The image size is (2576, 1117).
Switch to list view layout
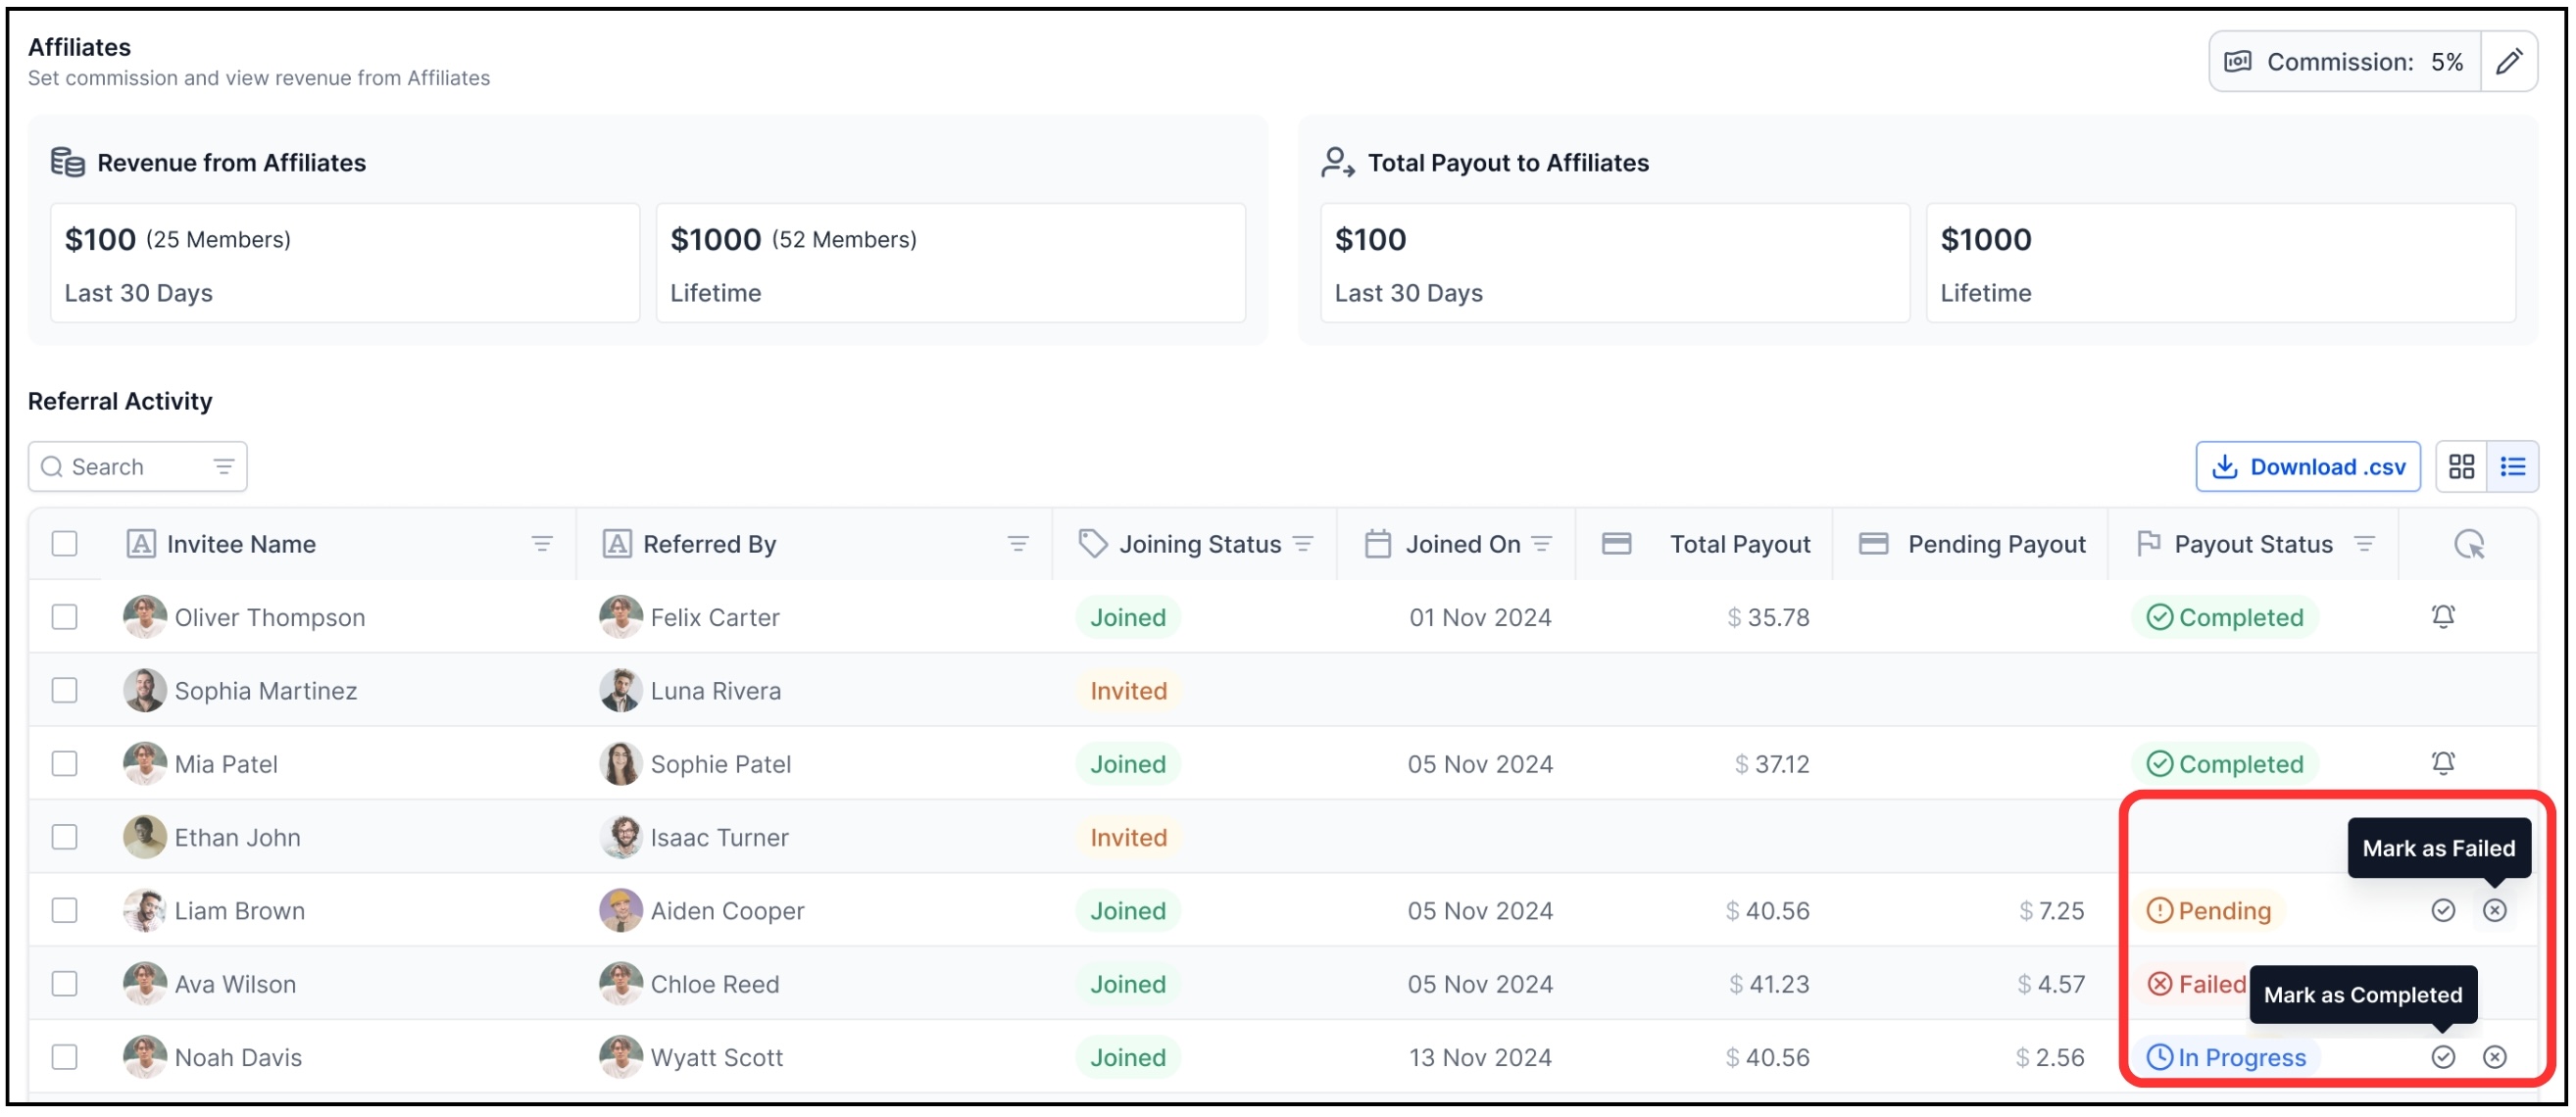click(x=2512, y=466)
